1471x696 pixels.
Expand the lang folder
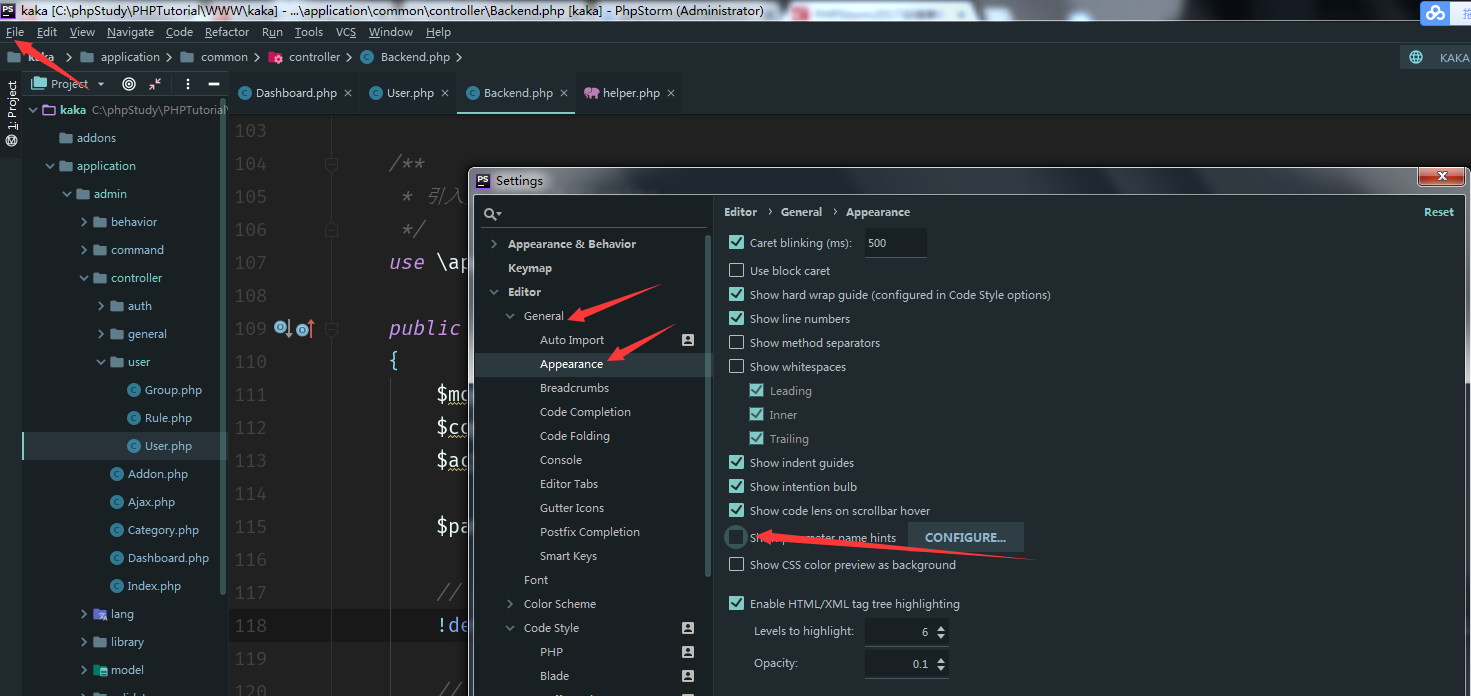point(84,614)
